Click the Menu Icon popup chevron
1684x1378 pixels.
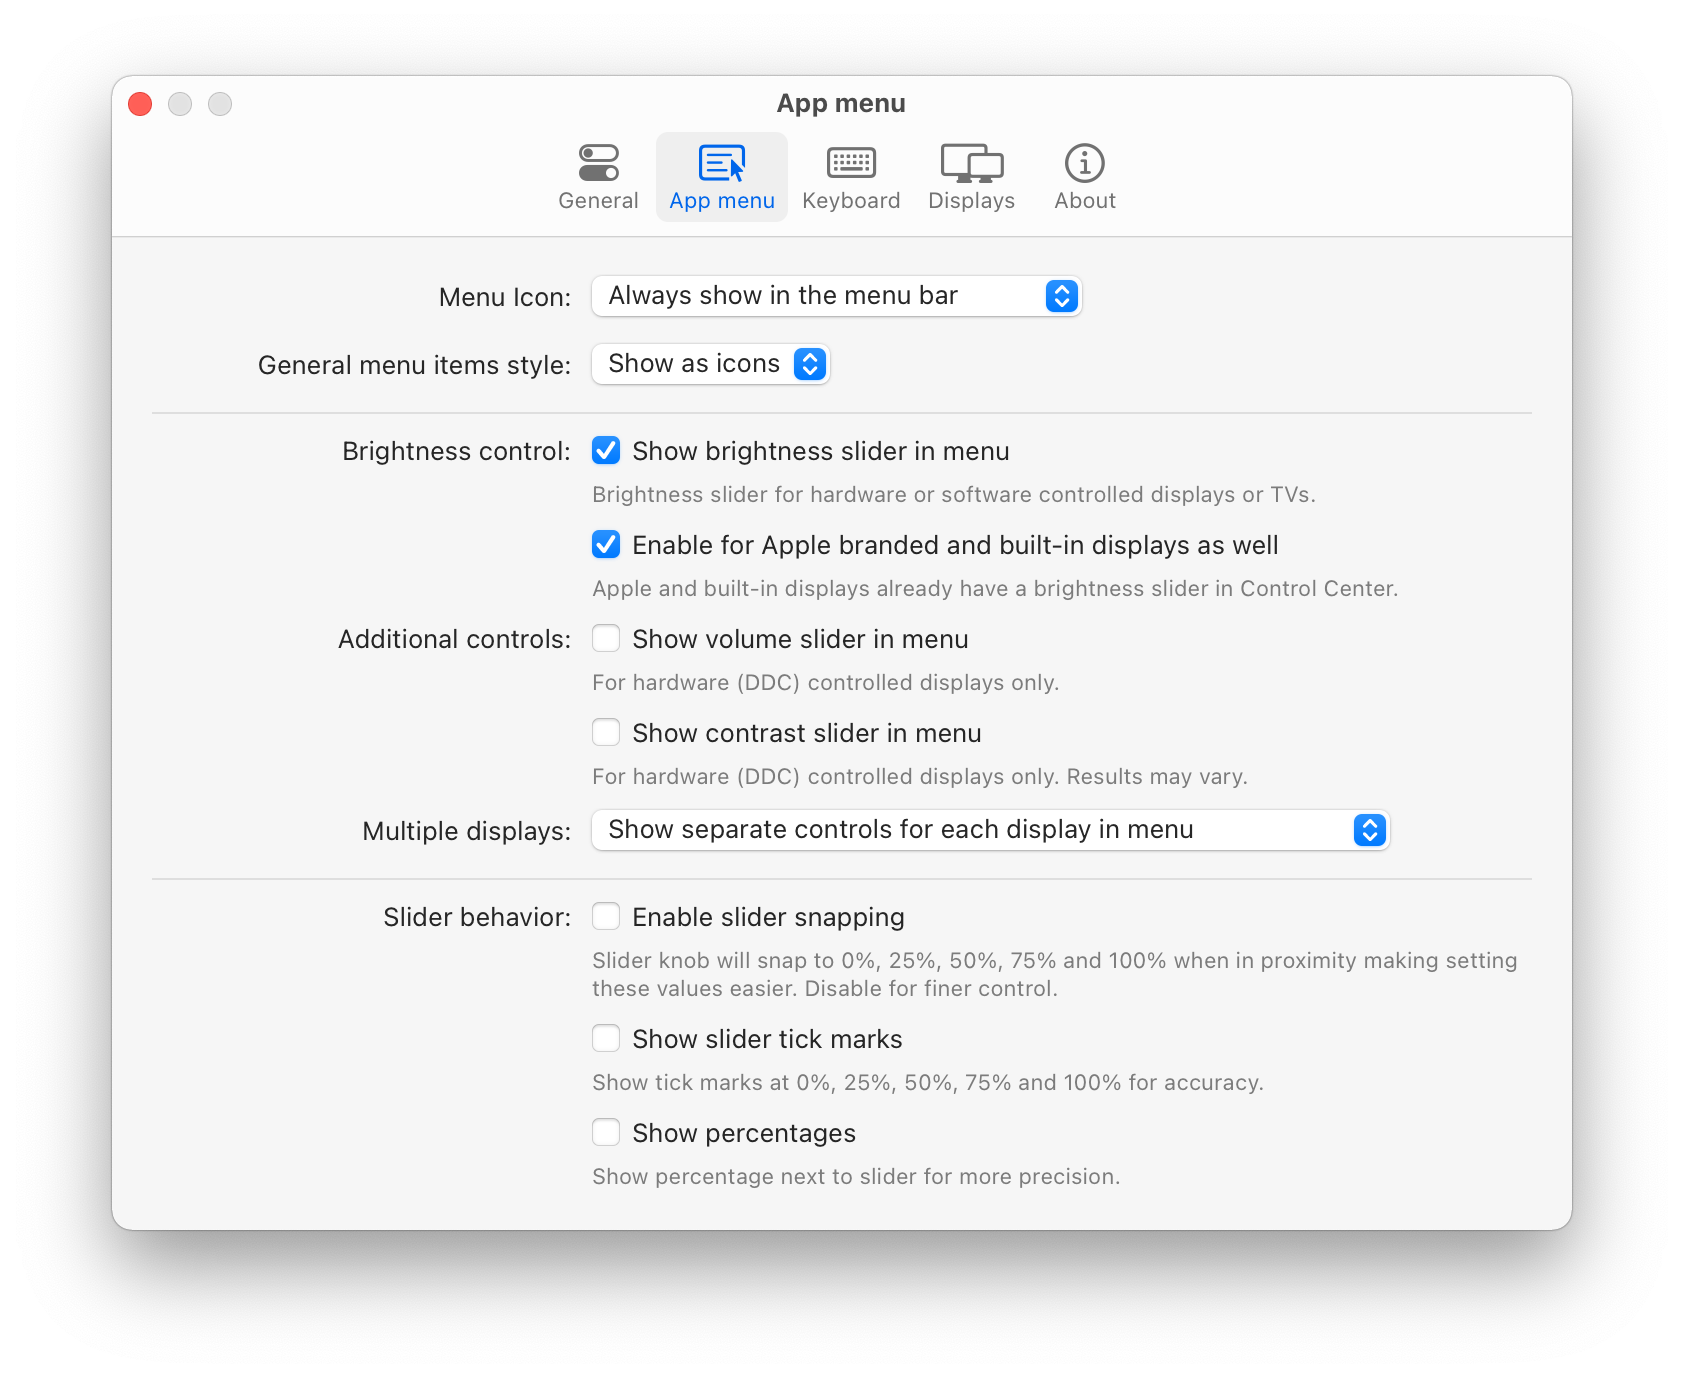click(x=1061, y=296)
